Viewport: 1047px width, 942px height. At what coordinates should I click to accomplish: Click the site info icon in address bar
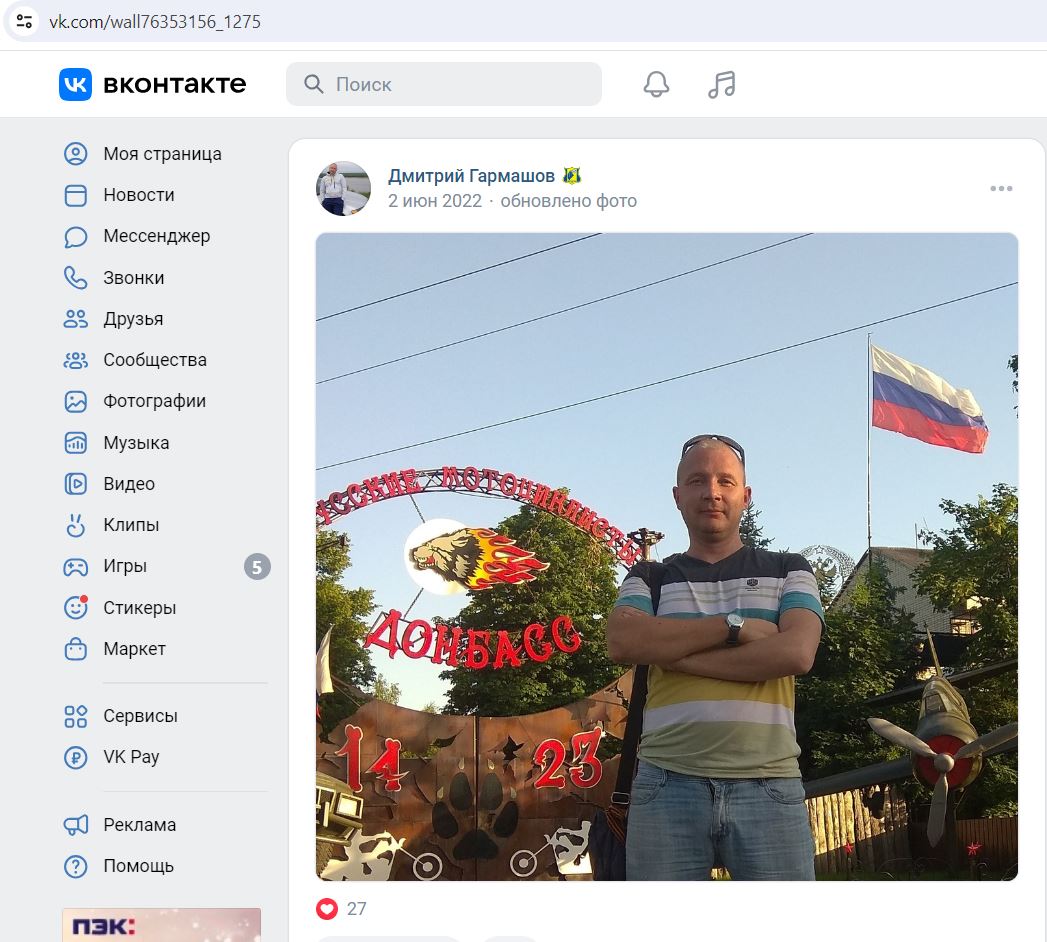click(x=24, y=21)
